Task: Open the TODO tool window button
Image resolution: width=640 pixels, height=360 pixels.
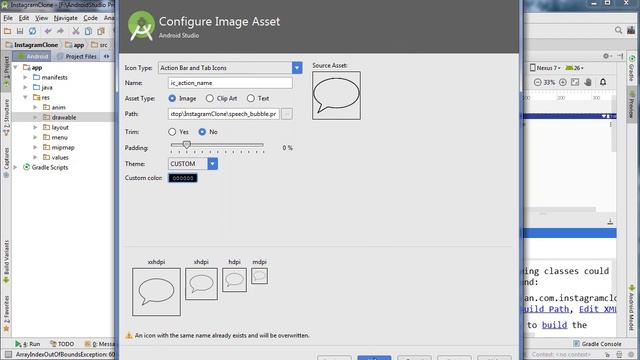Action: click(x=62, y=344)
